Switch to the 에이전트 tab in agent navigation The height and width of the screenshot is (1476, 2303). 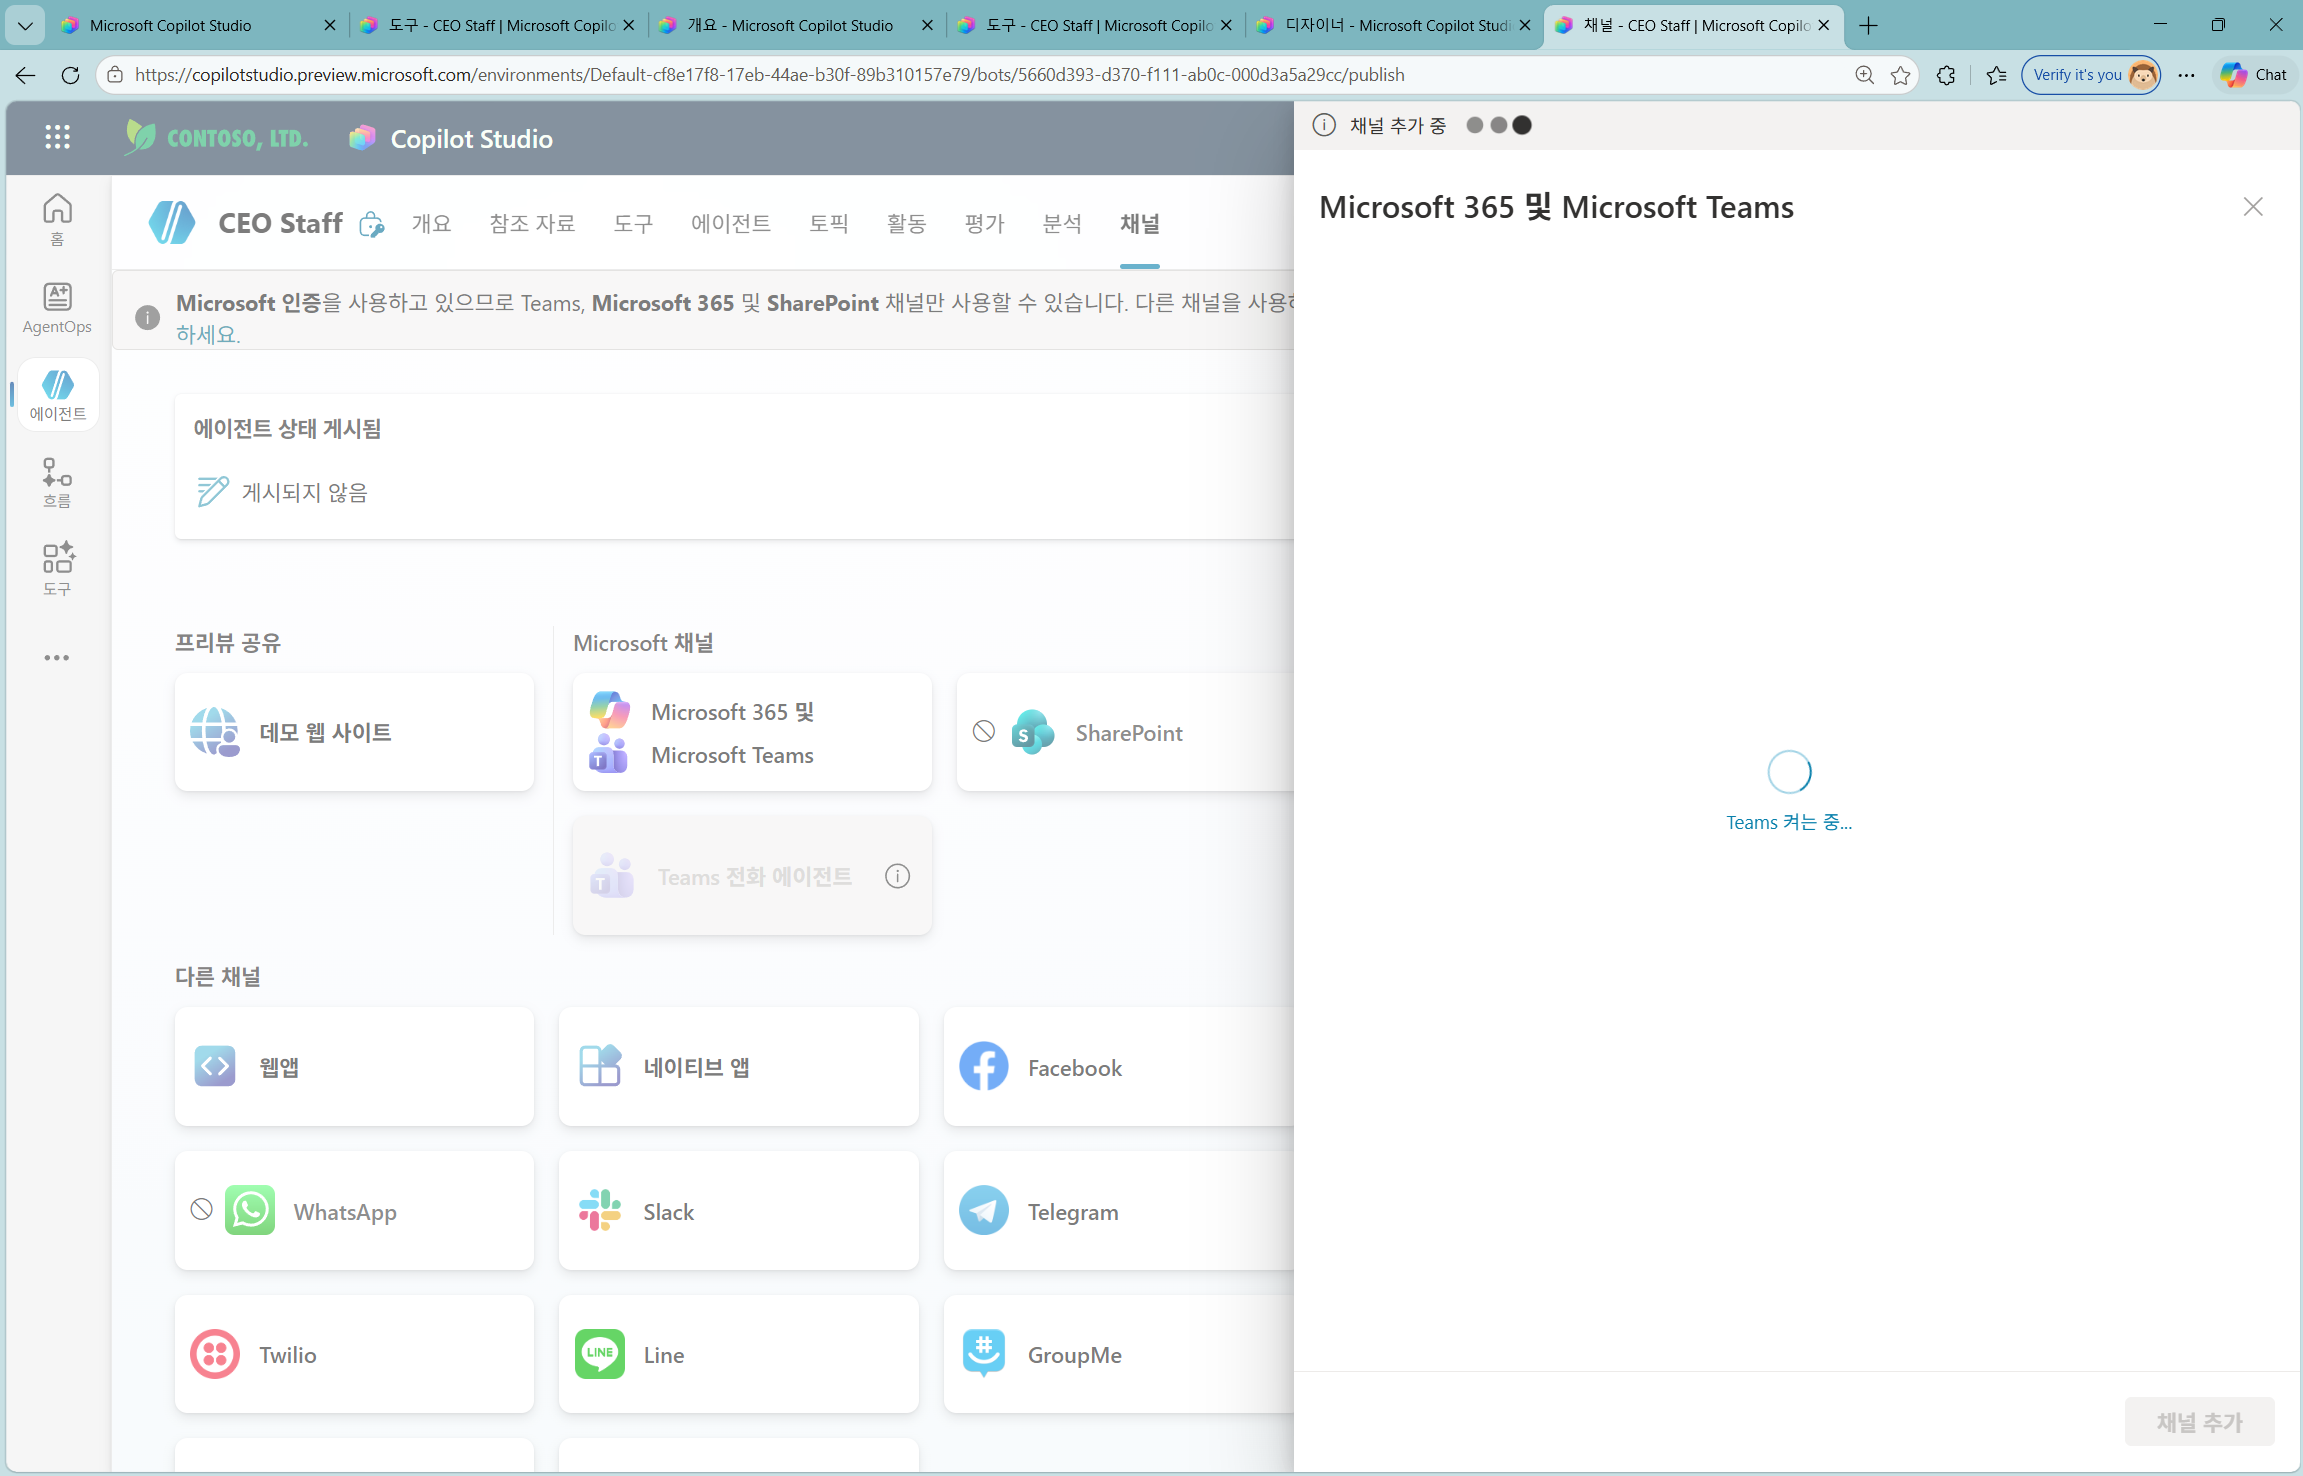(x=731, y=223)
